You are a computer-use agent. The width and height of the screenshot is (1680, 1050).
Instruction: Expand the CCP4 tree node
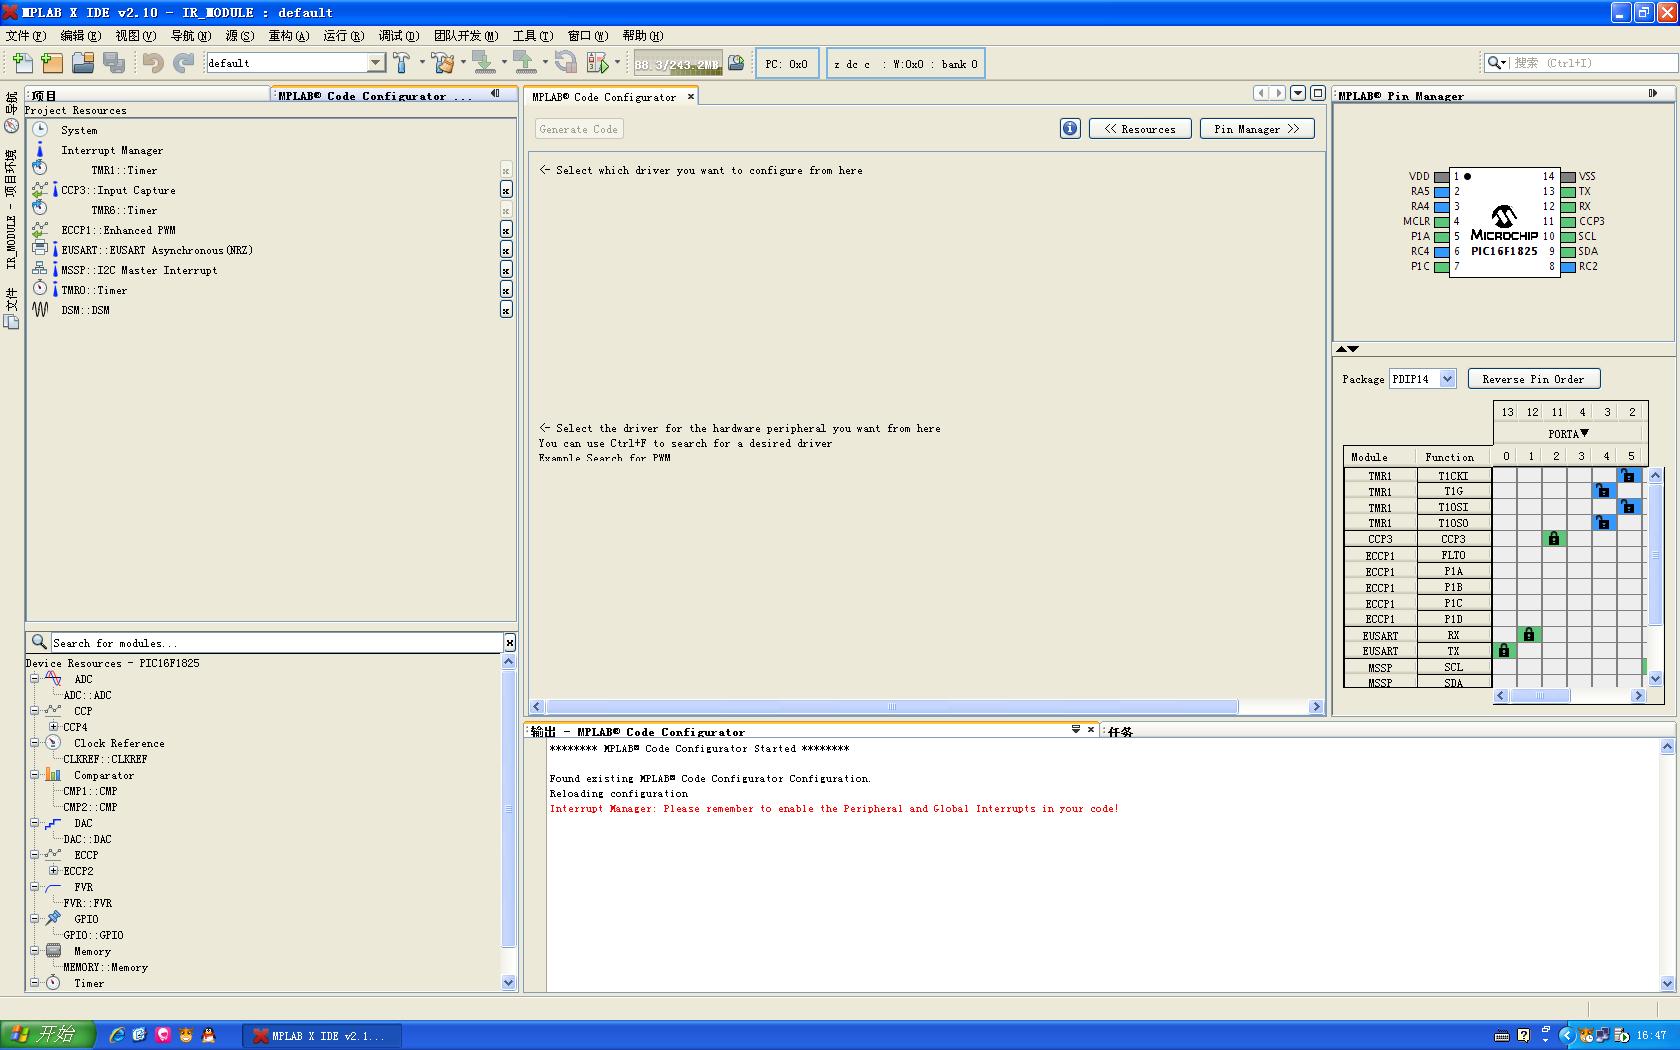click(x=54, y=726)
